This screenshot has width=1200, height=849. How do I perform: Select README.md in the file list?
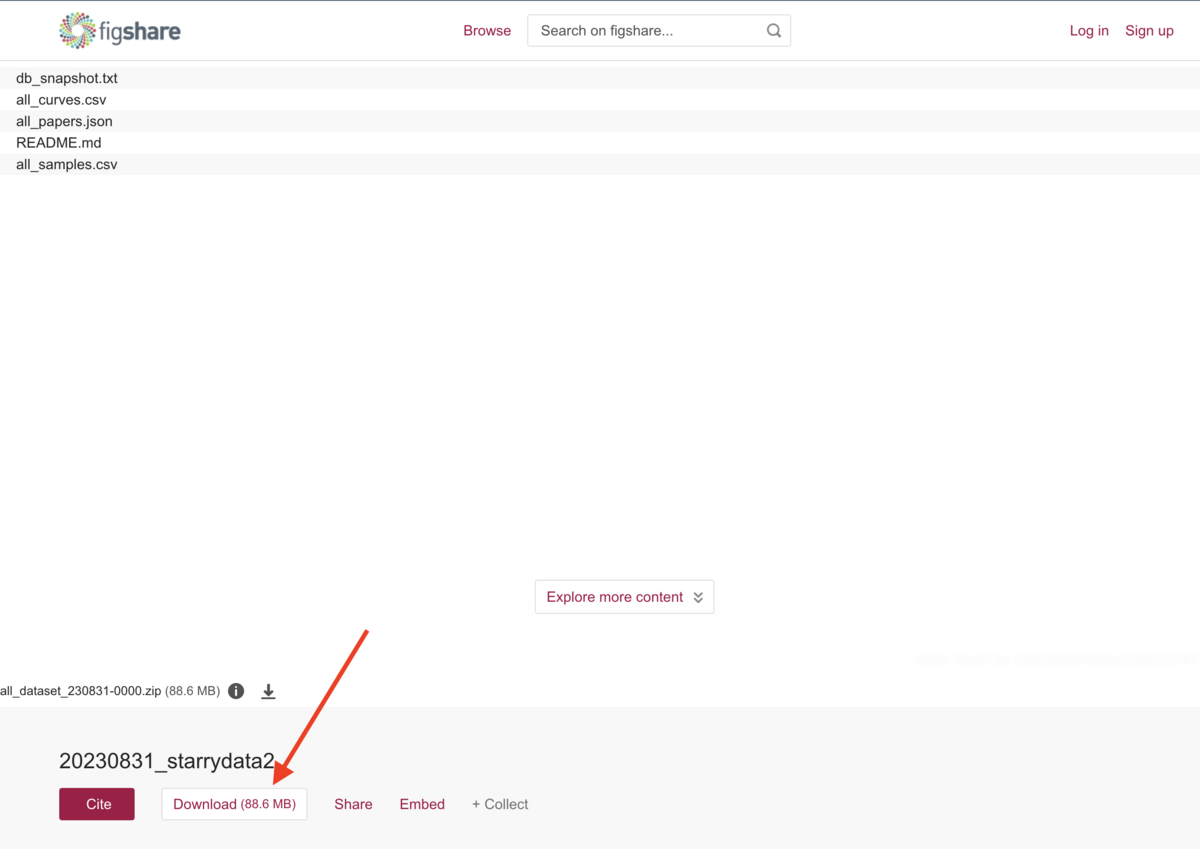tap(58, 143)
